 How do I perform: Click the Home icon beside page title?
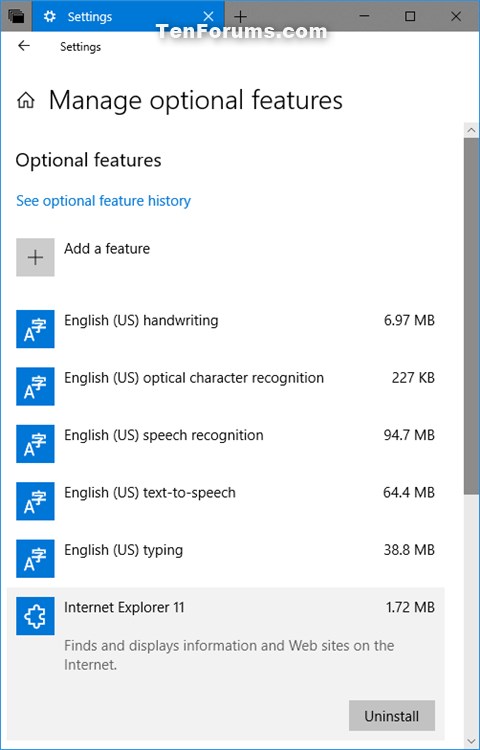25,101
